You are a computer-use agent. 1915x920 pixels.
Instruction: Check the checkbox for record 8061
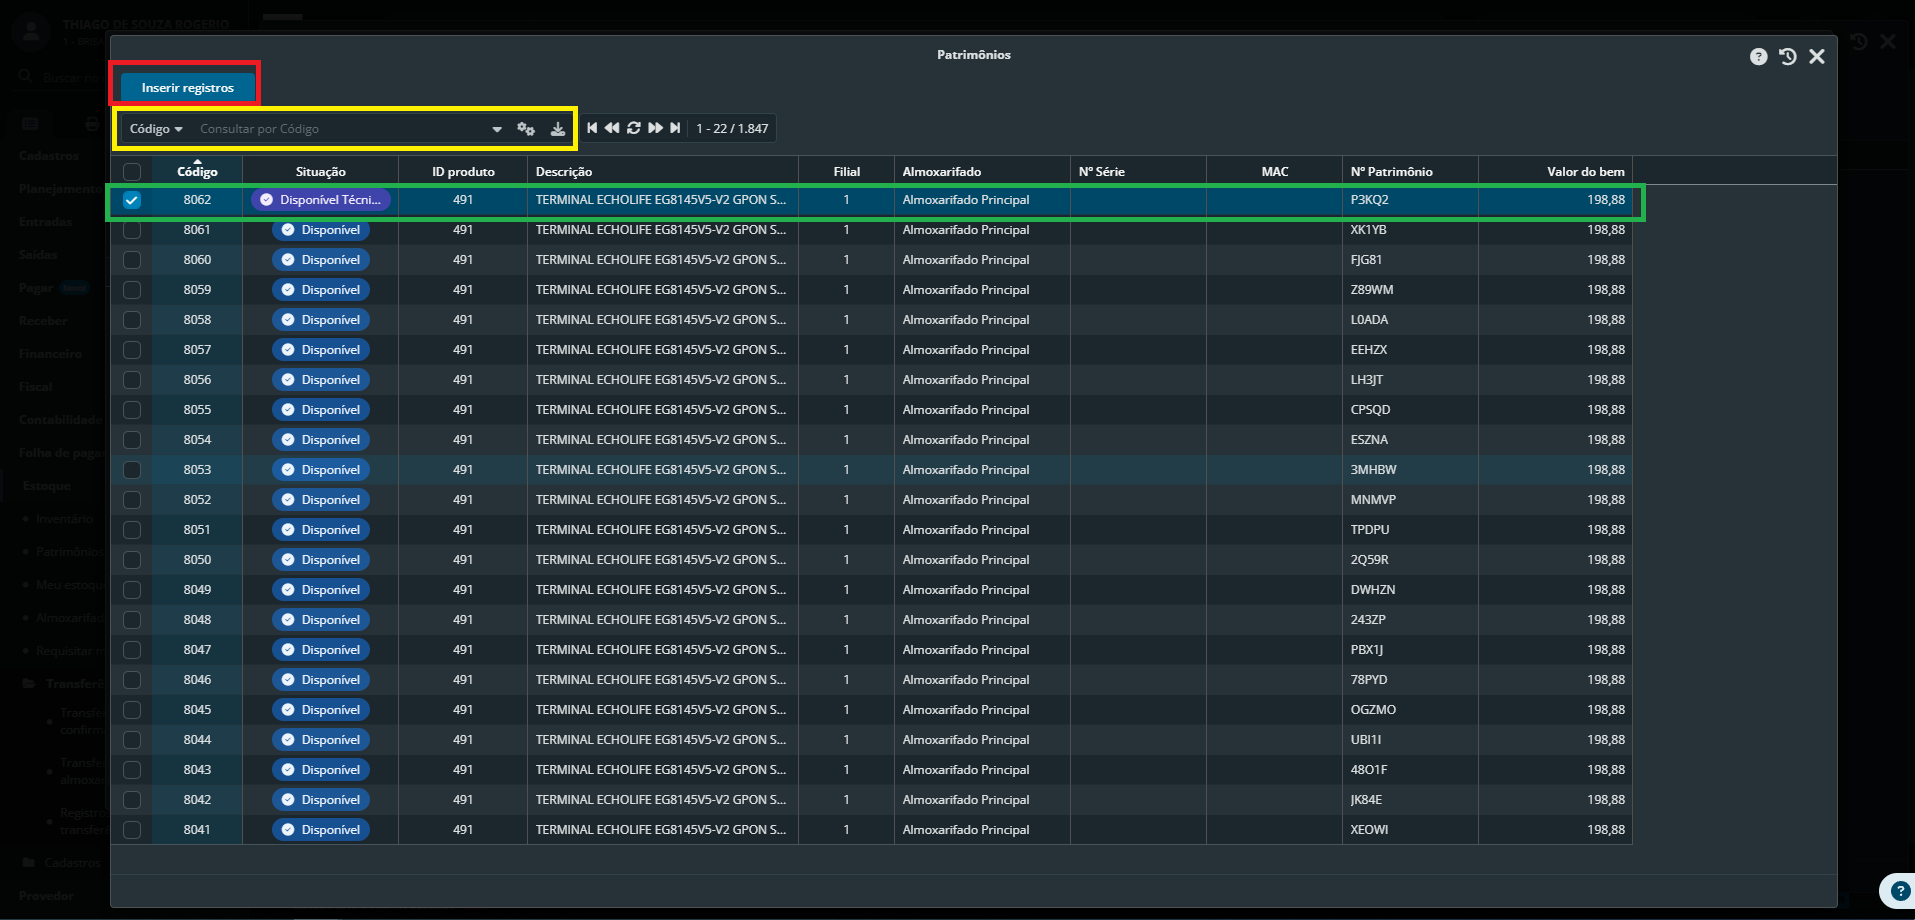[x=132, y=230]
